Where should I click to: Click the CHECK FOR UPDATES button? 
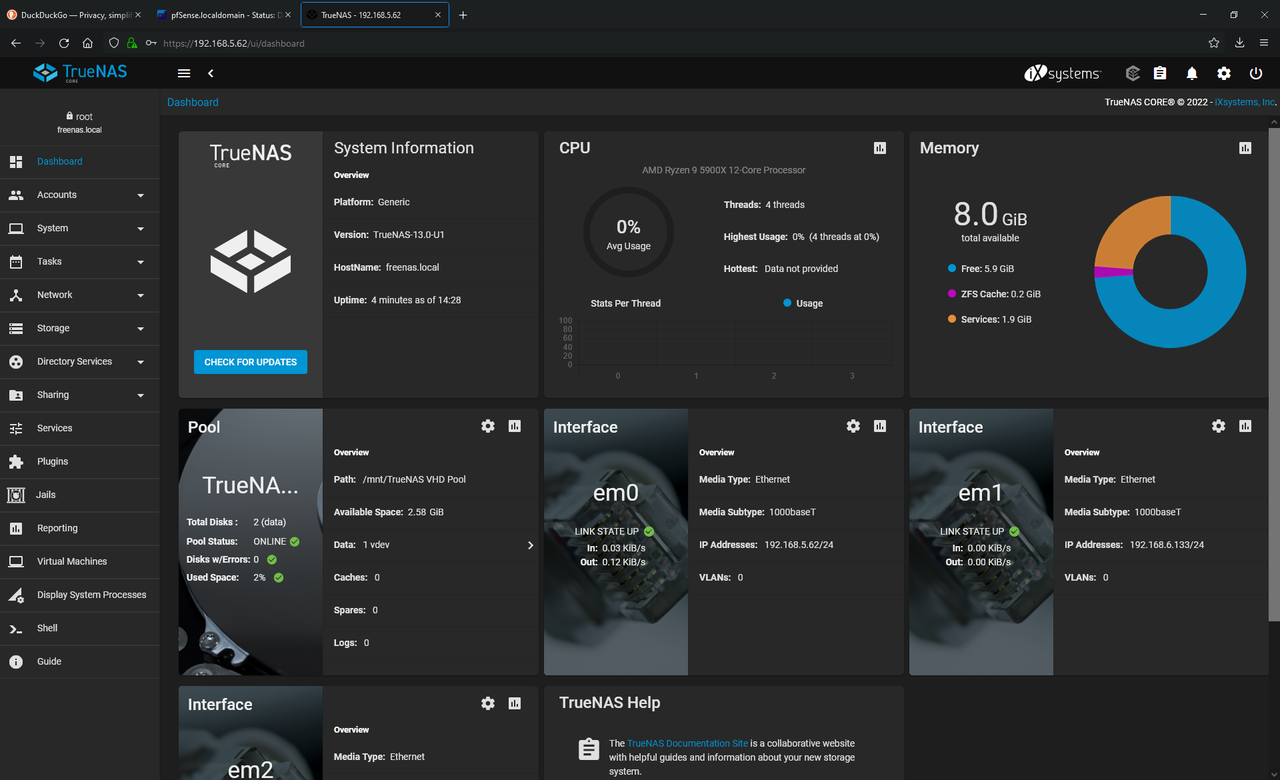point(250,362)
